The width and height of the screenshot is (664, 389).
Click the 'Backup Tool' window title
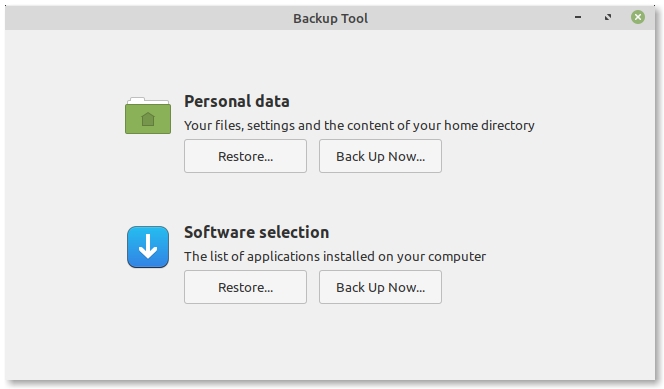click(x=331, y=19)
